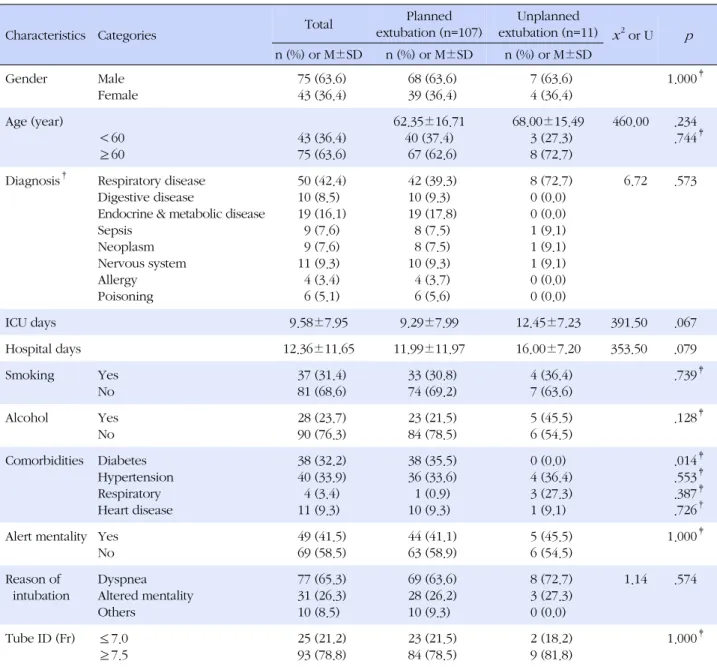Select the p value '.573'

(x=685, y=181)
